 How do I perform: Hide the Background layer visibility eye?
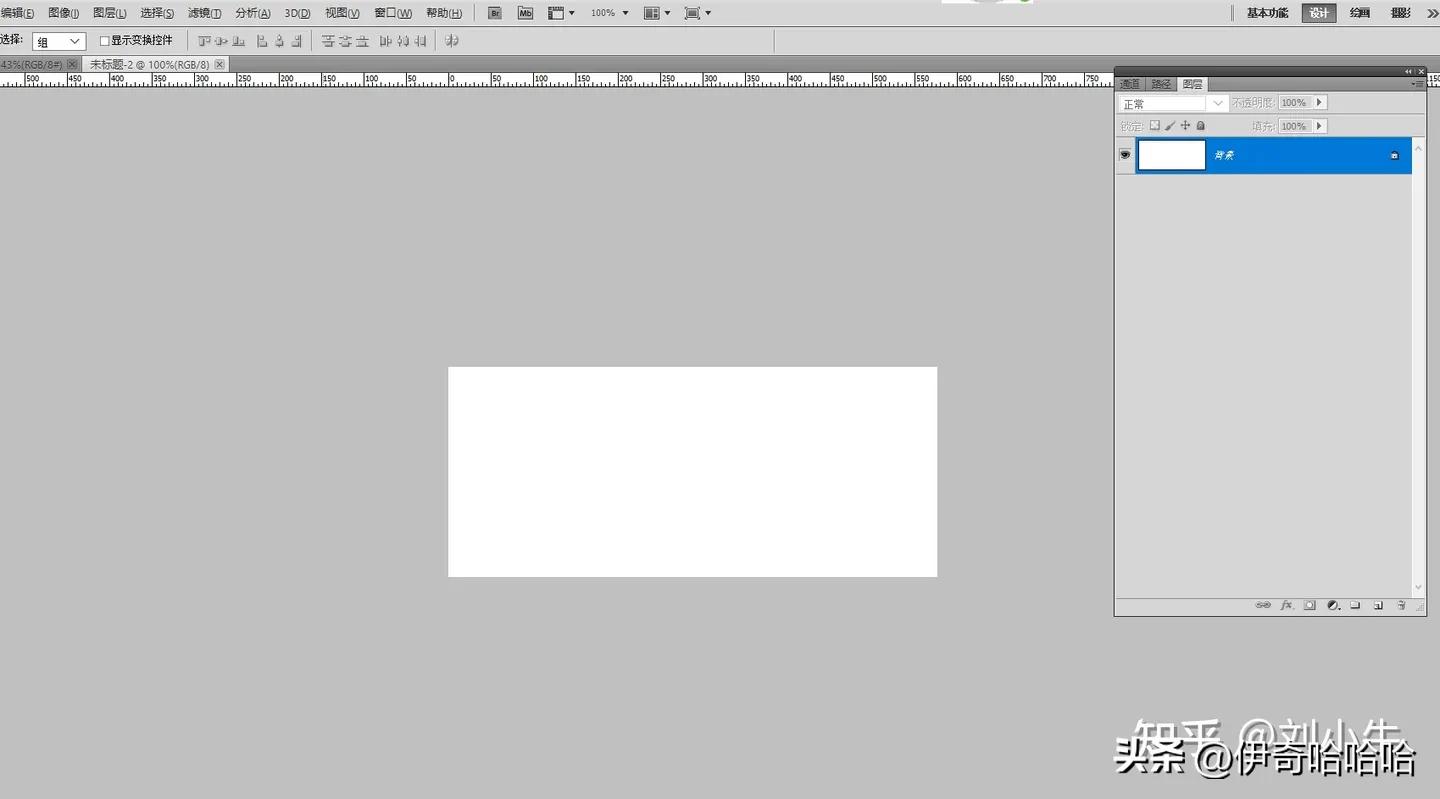(x=1124, y=154)
